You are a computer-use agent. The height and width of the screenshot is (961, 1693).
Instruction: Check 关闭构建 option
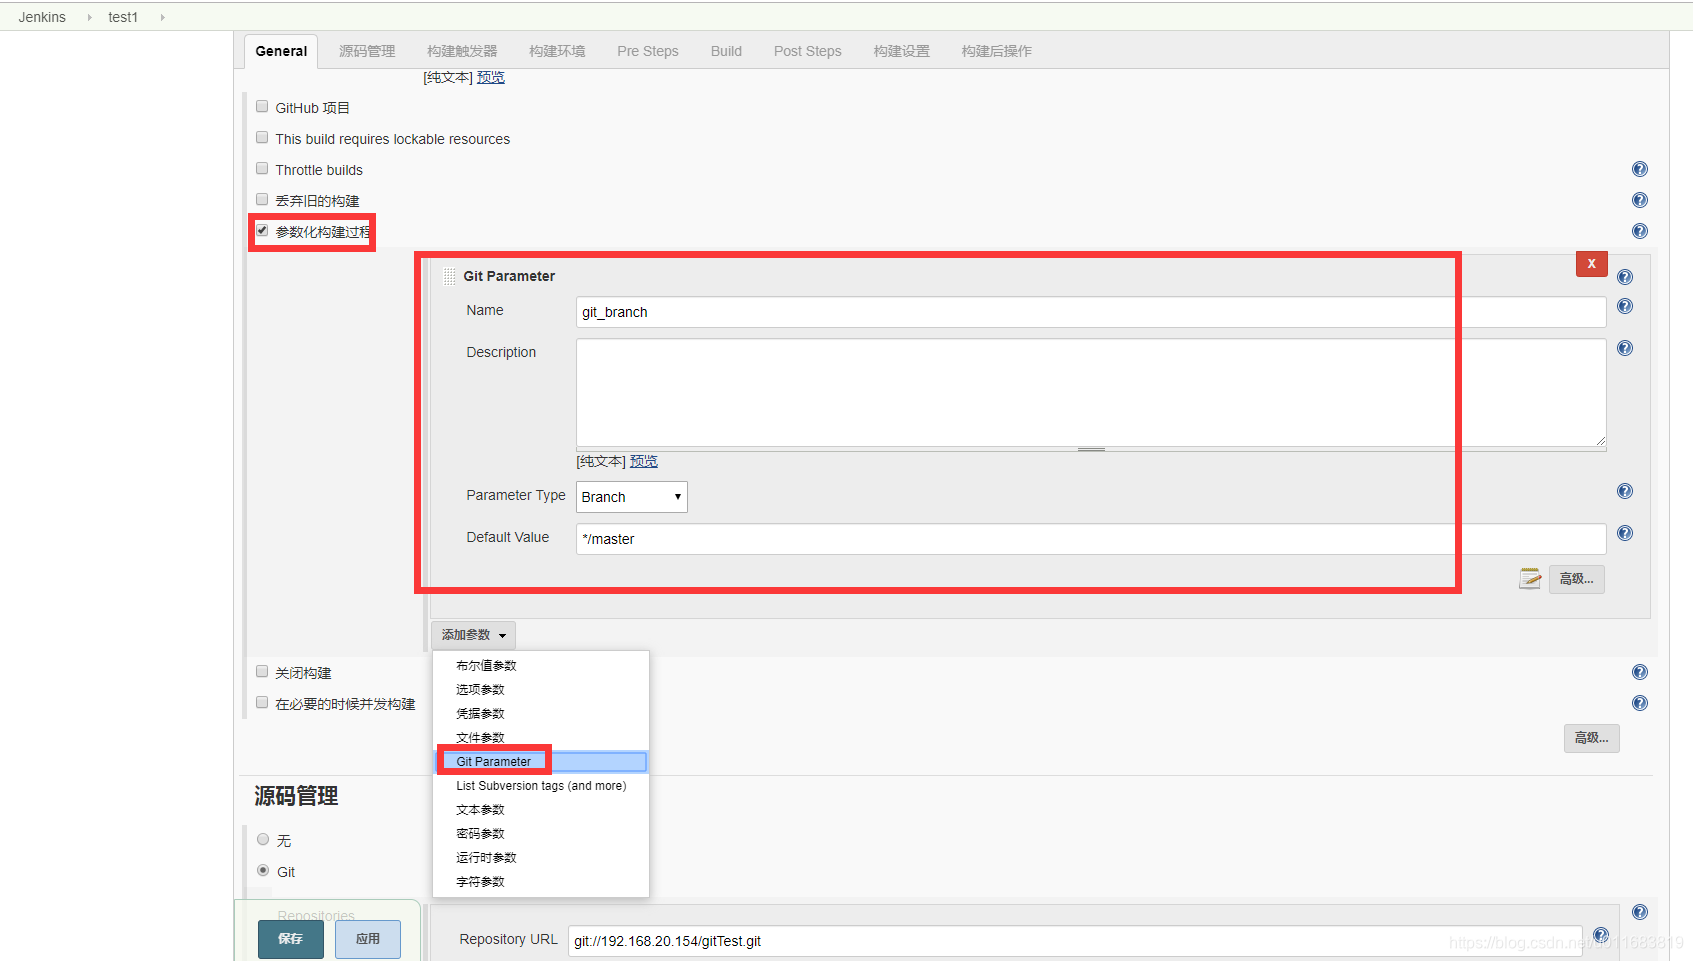click(x=262, y=671)
